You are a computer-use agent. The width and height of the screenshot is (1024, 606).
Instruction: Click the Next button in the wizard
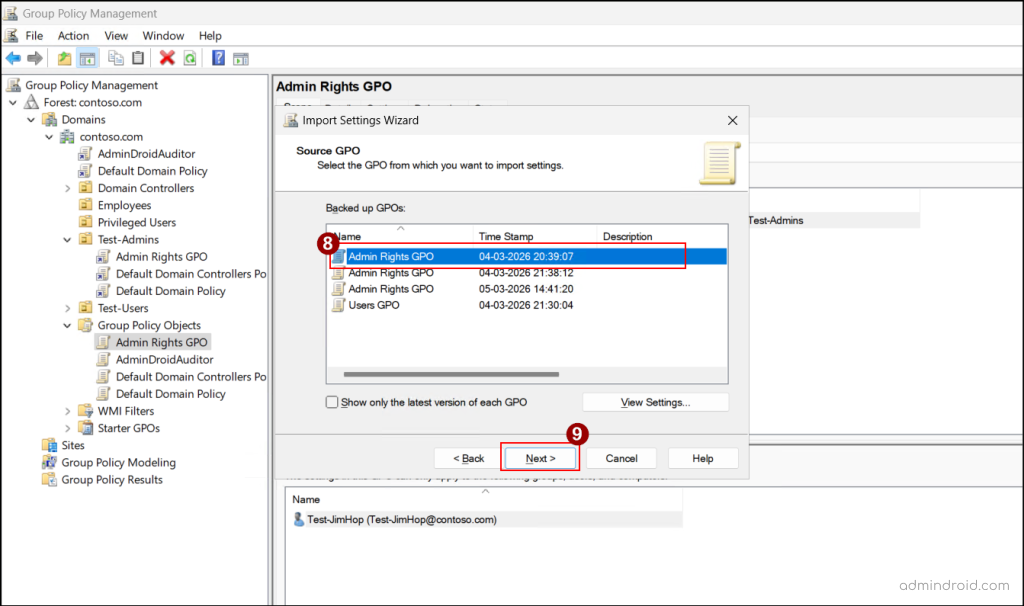point(539,458)
